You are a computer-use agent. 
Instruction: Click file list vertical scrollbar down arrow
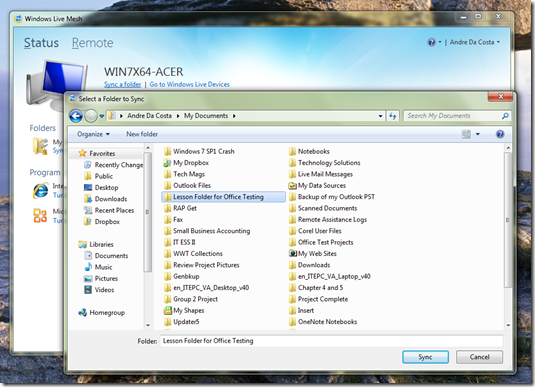pos(508,325)
